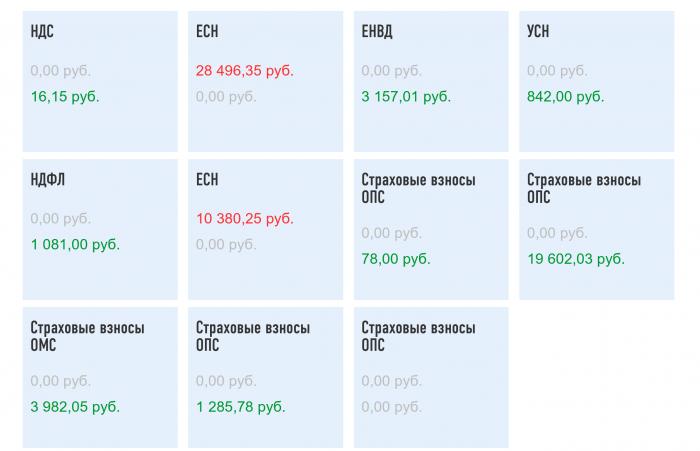
Task: Click the 19 602,03 руб. overpayment amount
Action: point(576,259)
